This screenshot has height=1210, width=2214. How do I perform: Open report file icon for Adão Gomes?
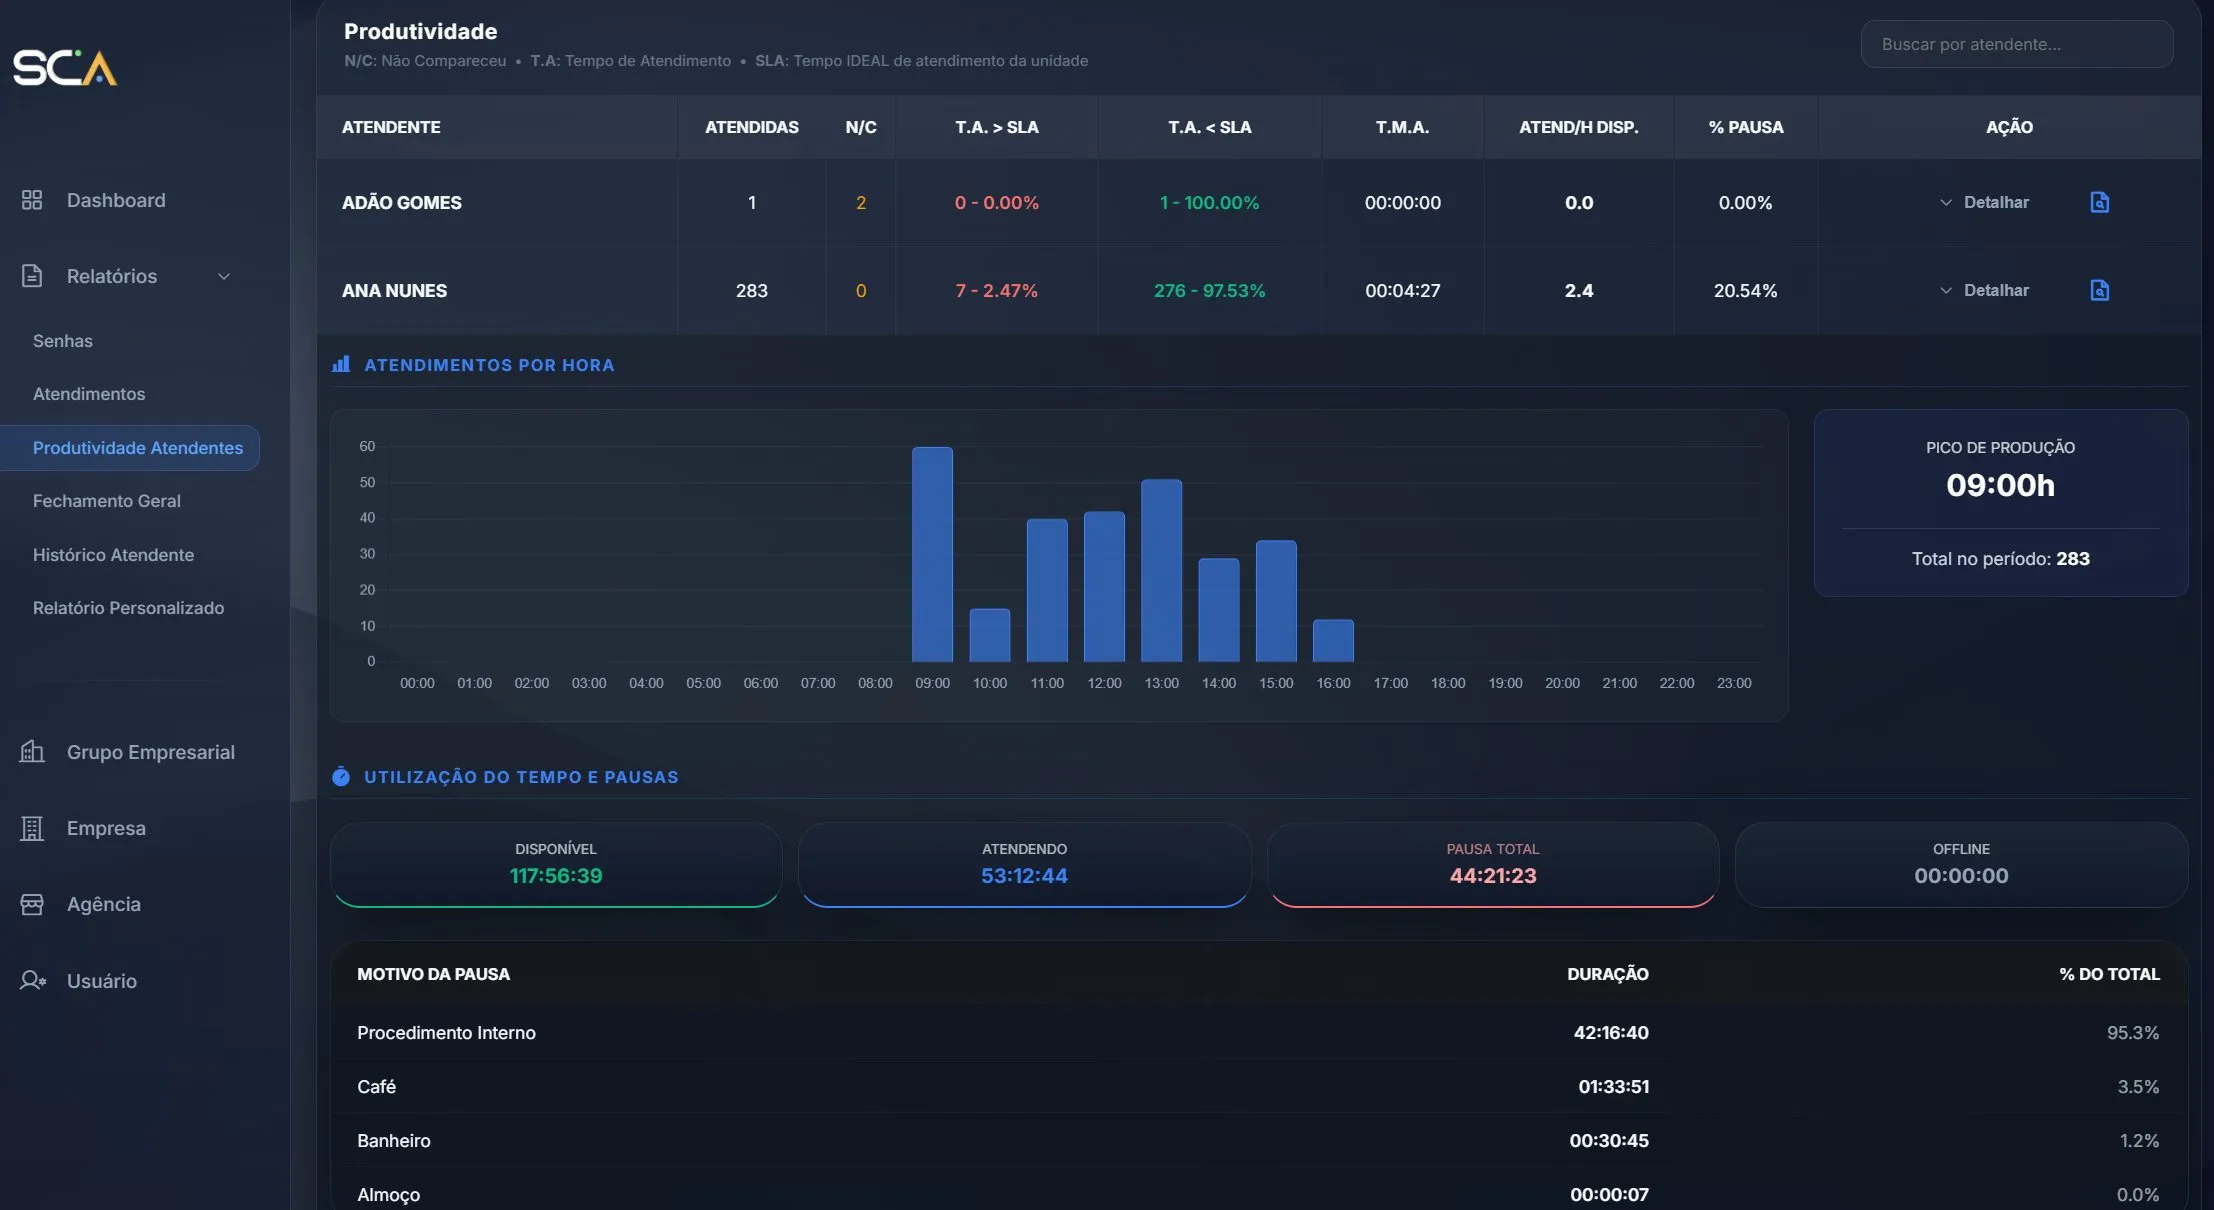click(2099, 202)
